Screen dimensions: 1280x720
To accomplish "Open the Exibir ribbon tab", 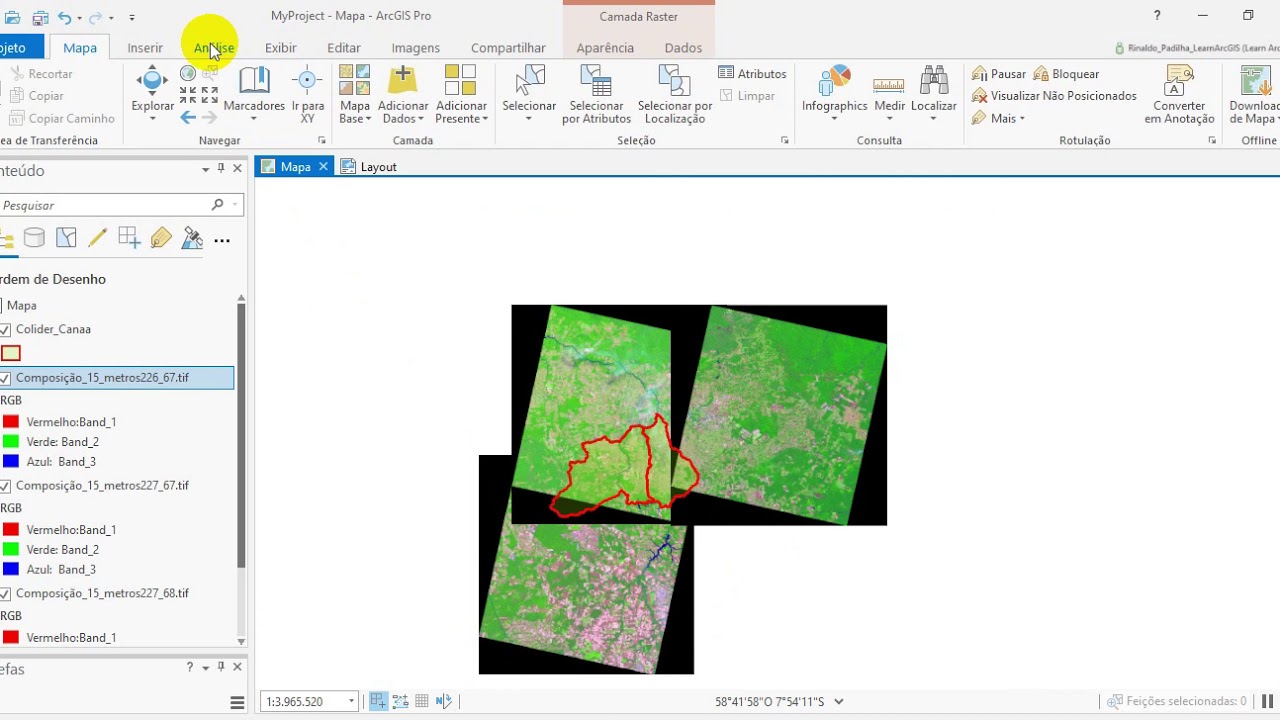I will [280, 48].
